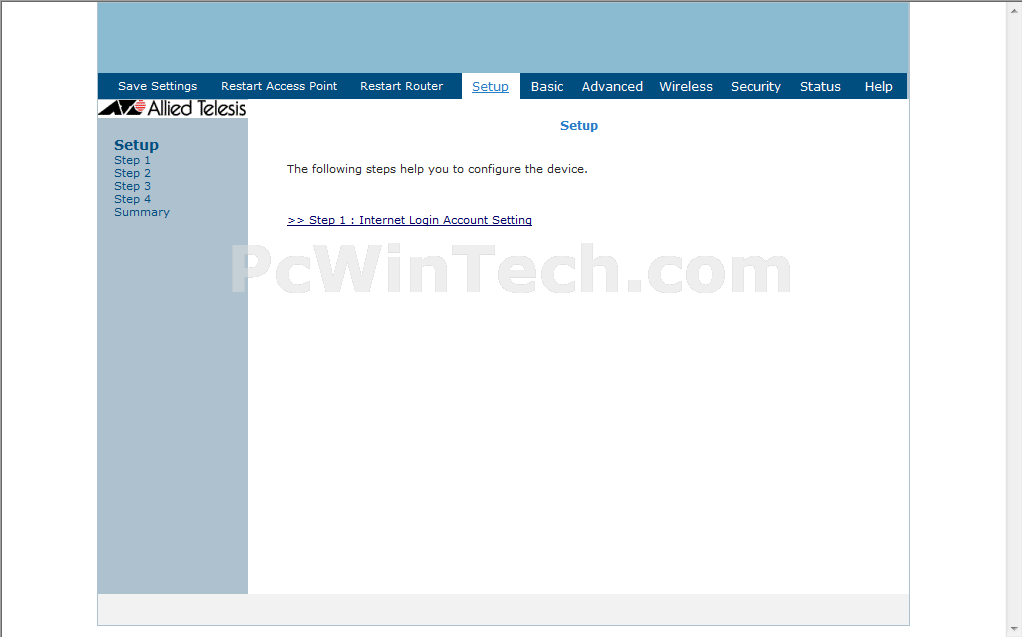
Task: Open Summary in the sidebar
Action: click(142, 213)
